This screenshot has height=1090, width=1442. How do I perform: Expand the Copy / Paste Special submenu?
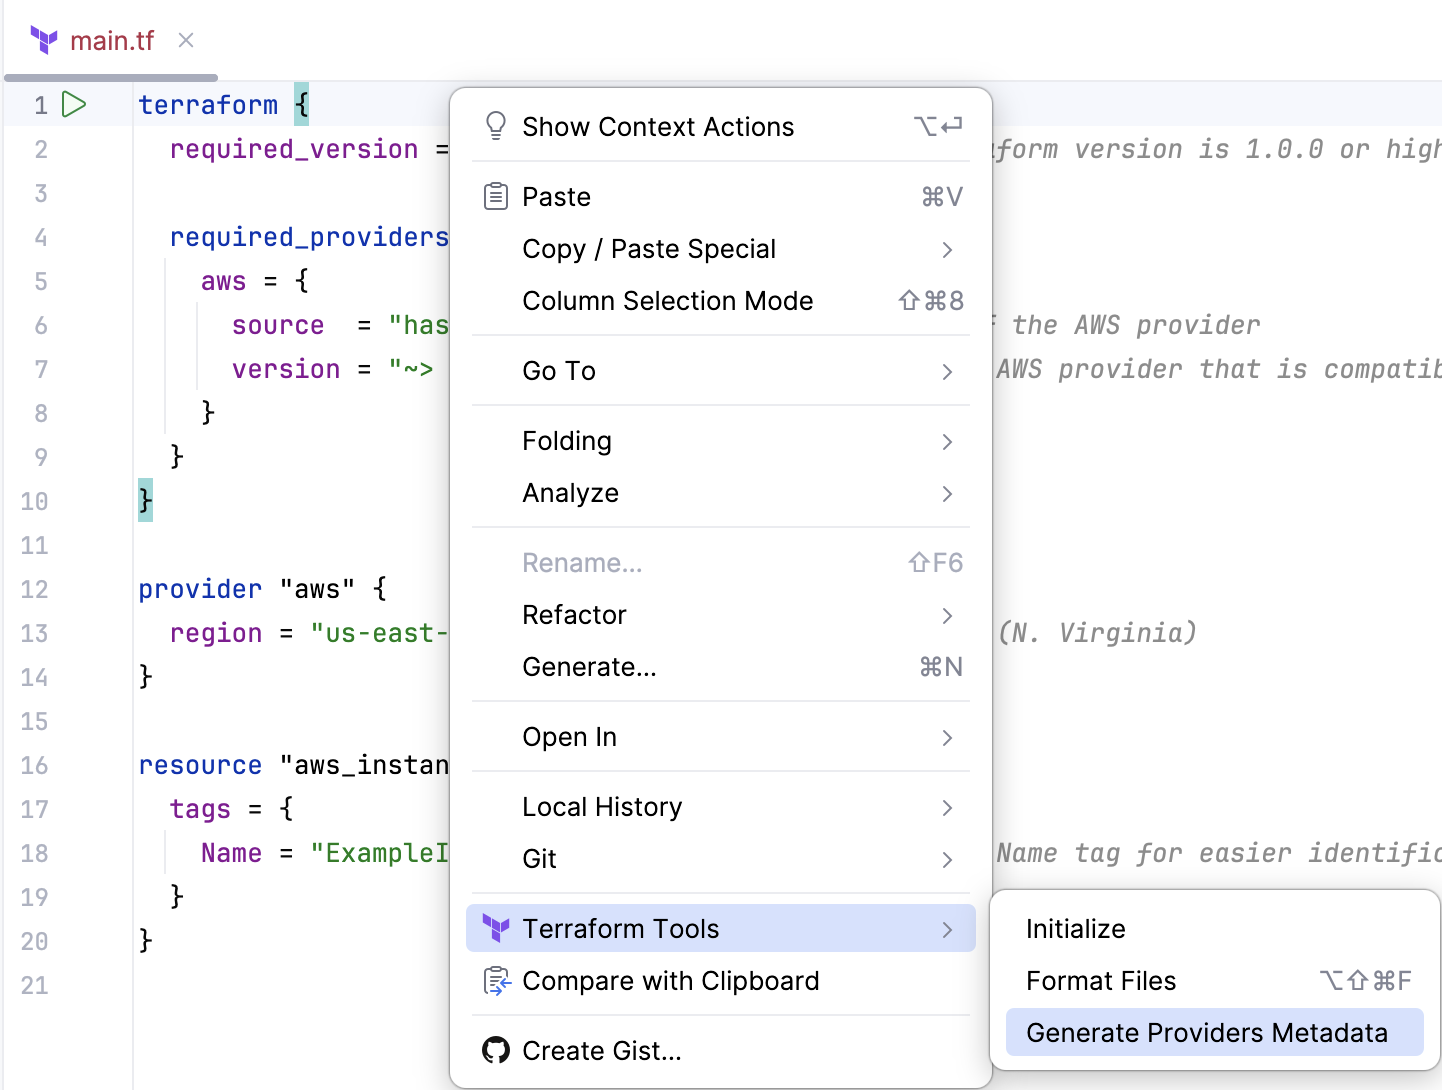pos(648,249)
